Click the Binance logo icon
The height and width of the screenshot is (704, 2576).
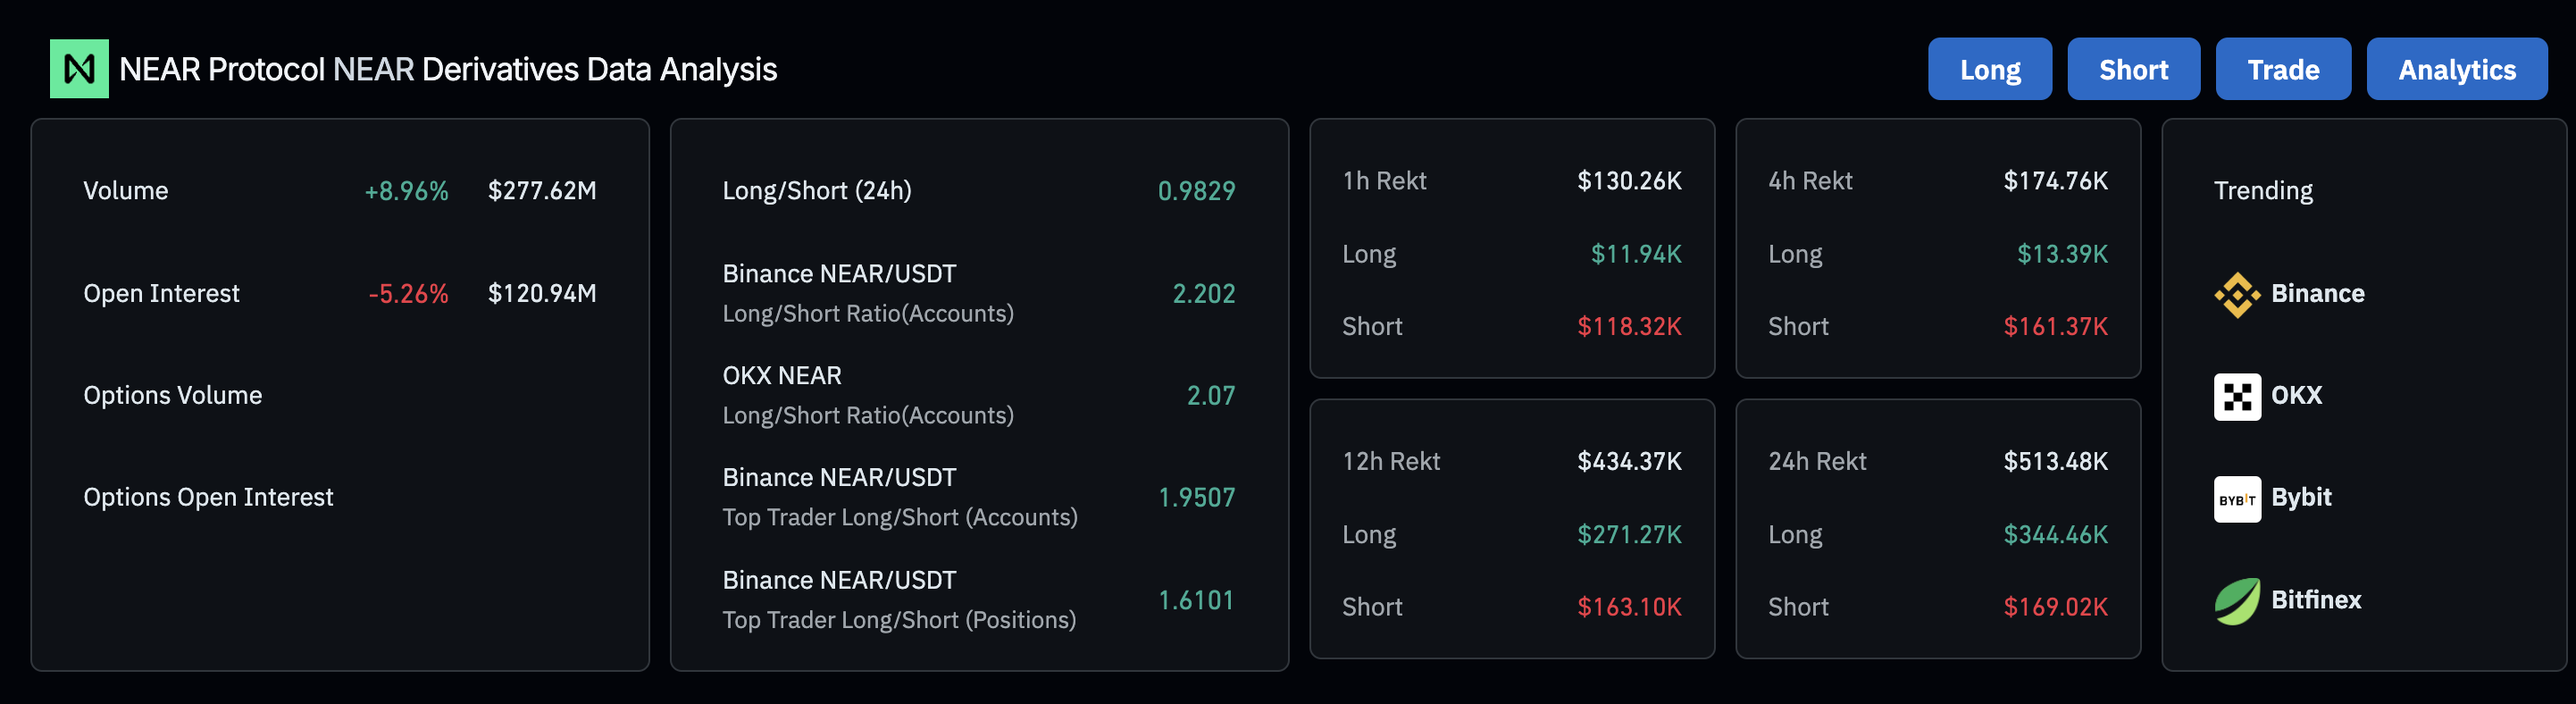(2236, 294)
